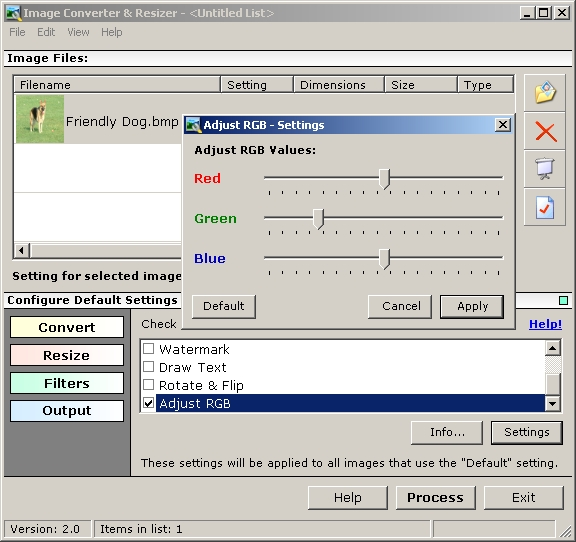Screen dimensions: 576x542
Task: Enable the Draw Text checkbox
Action: coord(148,367)
